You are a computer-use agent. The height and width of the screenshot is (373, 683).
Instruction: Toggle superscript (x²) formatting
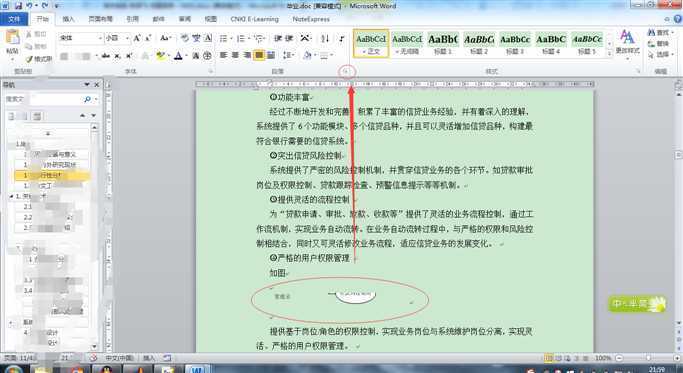point(129,56)
